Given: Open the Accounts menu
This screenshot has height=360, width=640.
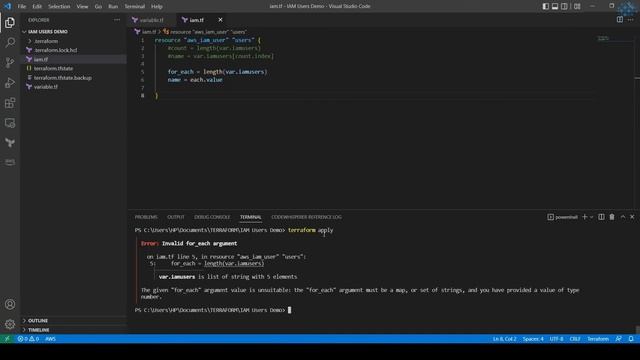Looking at the screenshot, I should [10, 304].
